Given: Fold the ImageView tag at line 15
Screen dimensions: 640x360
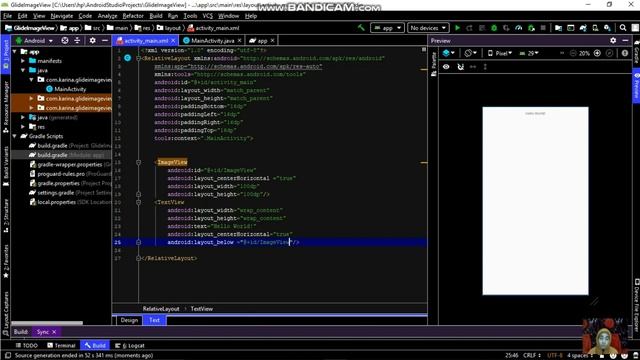Looking at the screenshot, I should pos(138,162).
